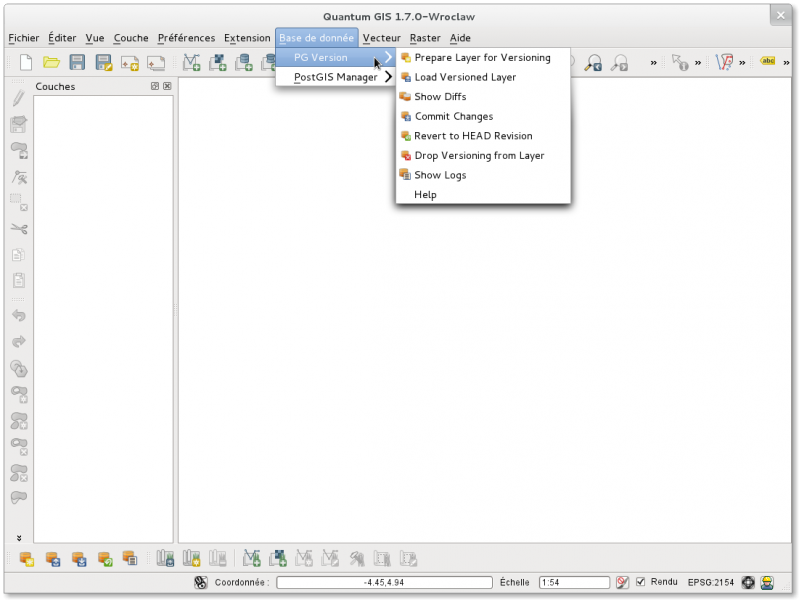Open the Vecteur menu
This screenshot has width=799, height=600.
click(381, 38)
